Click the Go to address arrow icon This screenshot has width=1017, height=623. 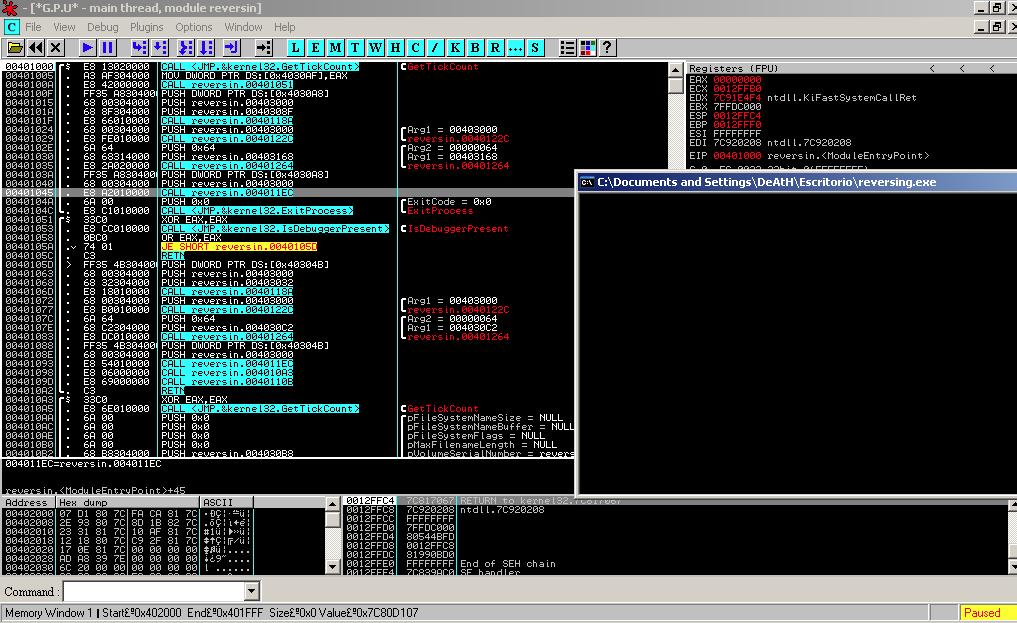[263, 48]
